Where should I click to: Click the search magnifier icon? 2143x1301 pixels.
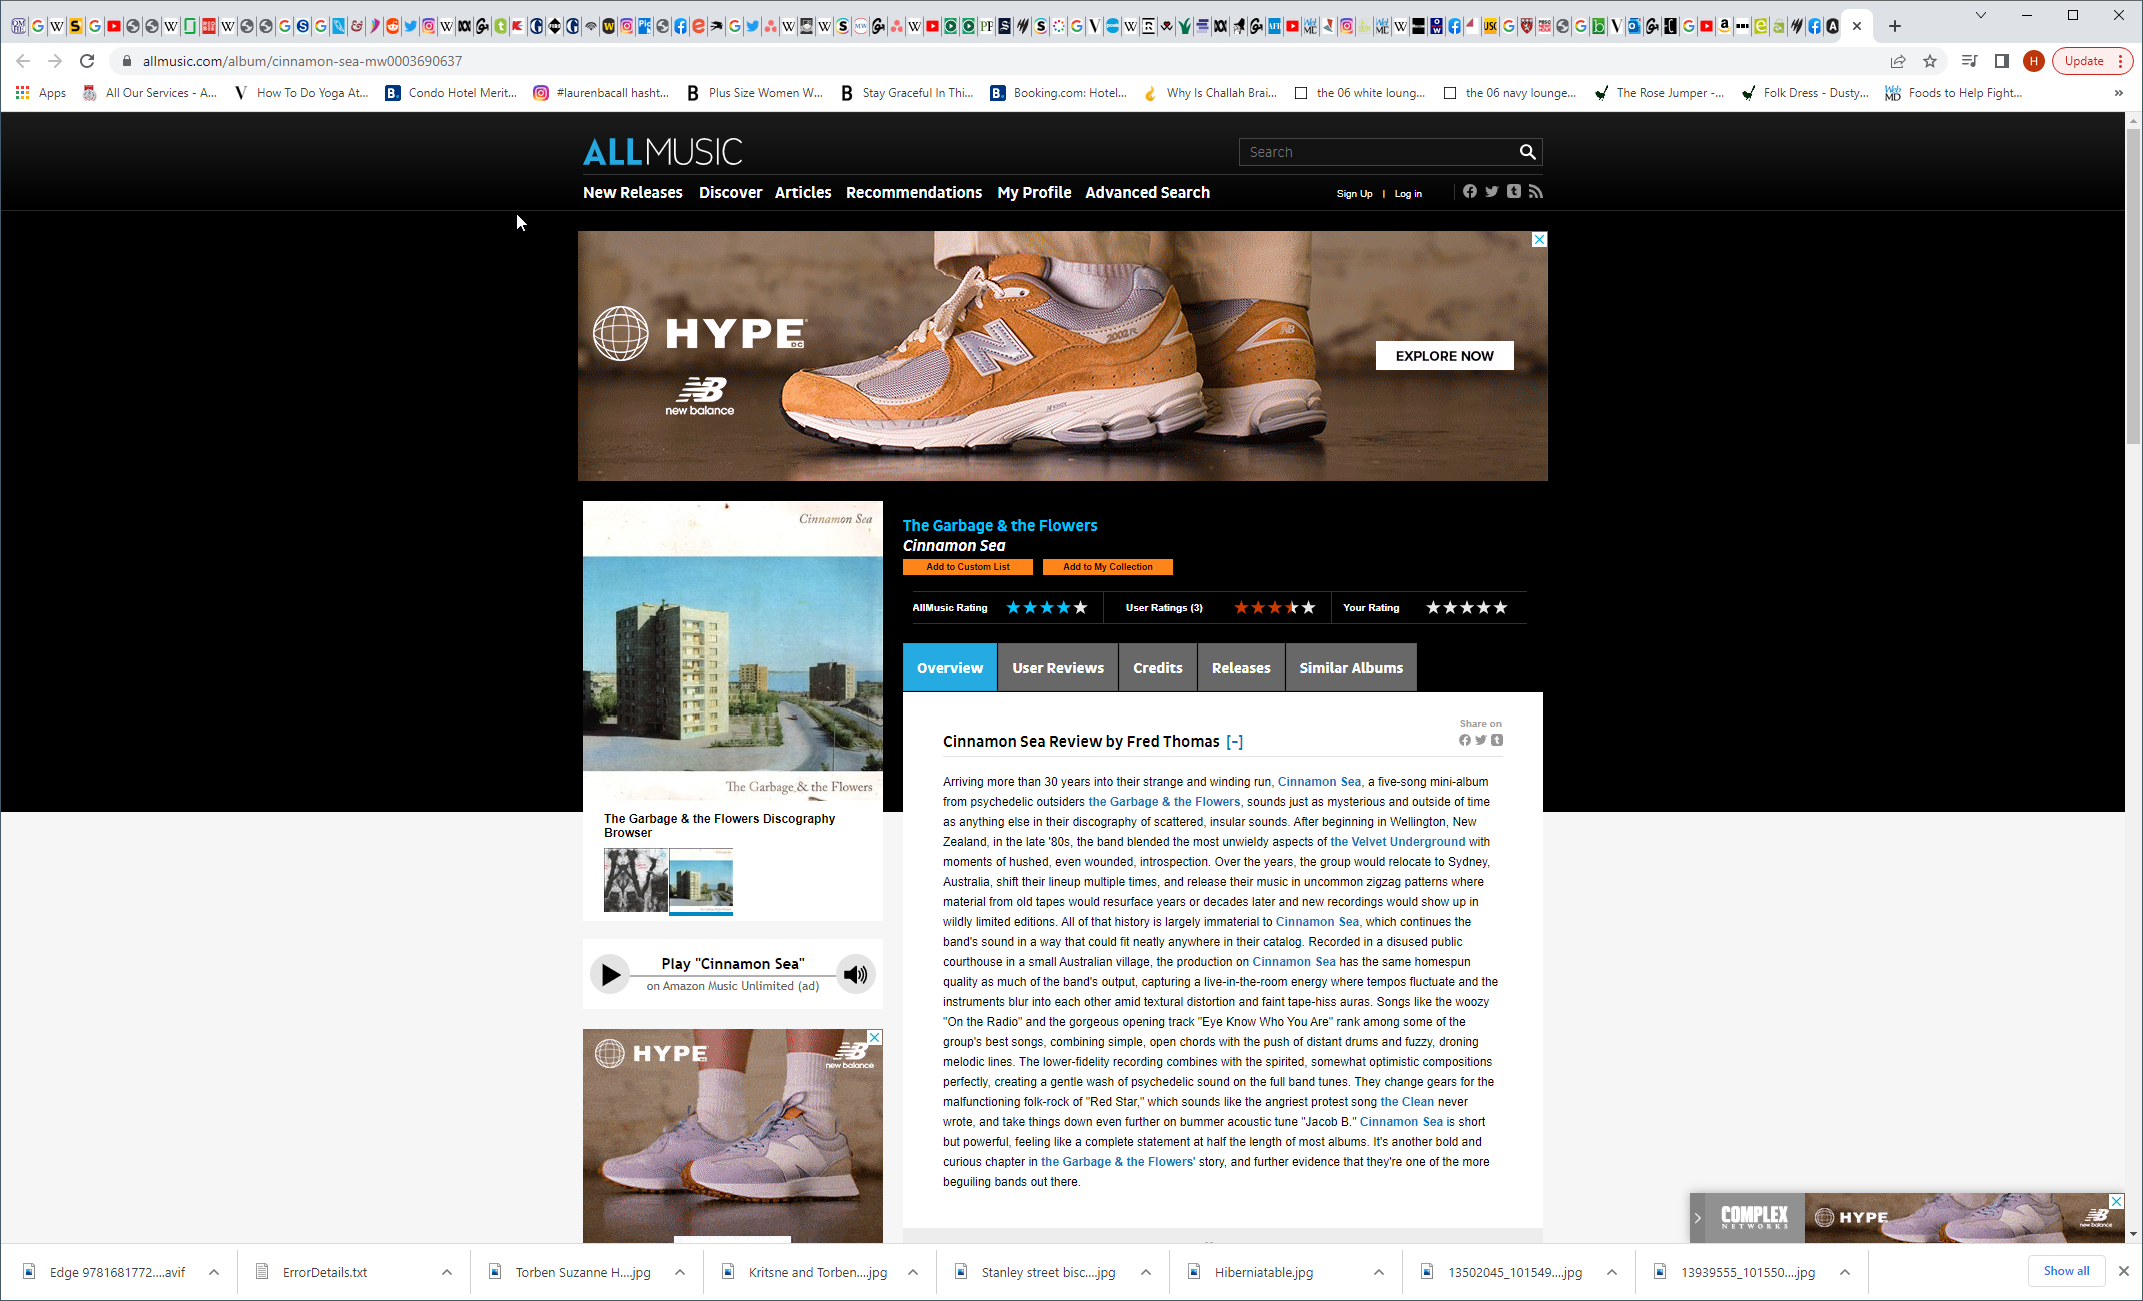(x=1527, y=152)
